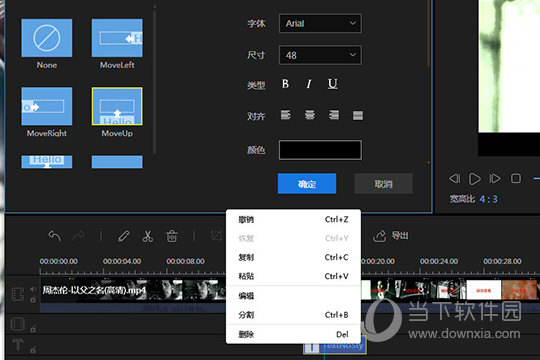Click the 00:00:24.00 mark on the ruler

pos(439,261)
